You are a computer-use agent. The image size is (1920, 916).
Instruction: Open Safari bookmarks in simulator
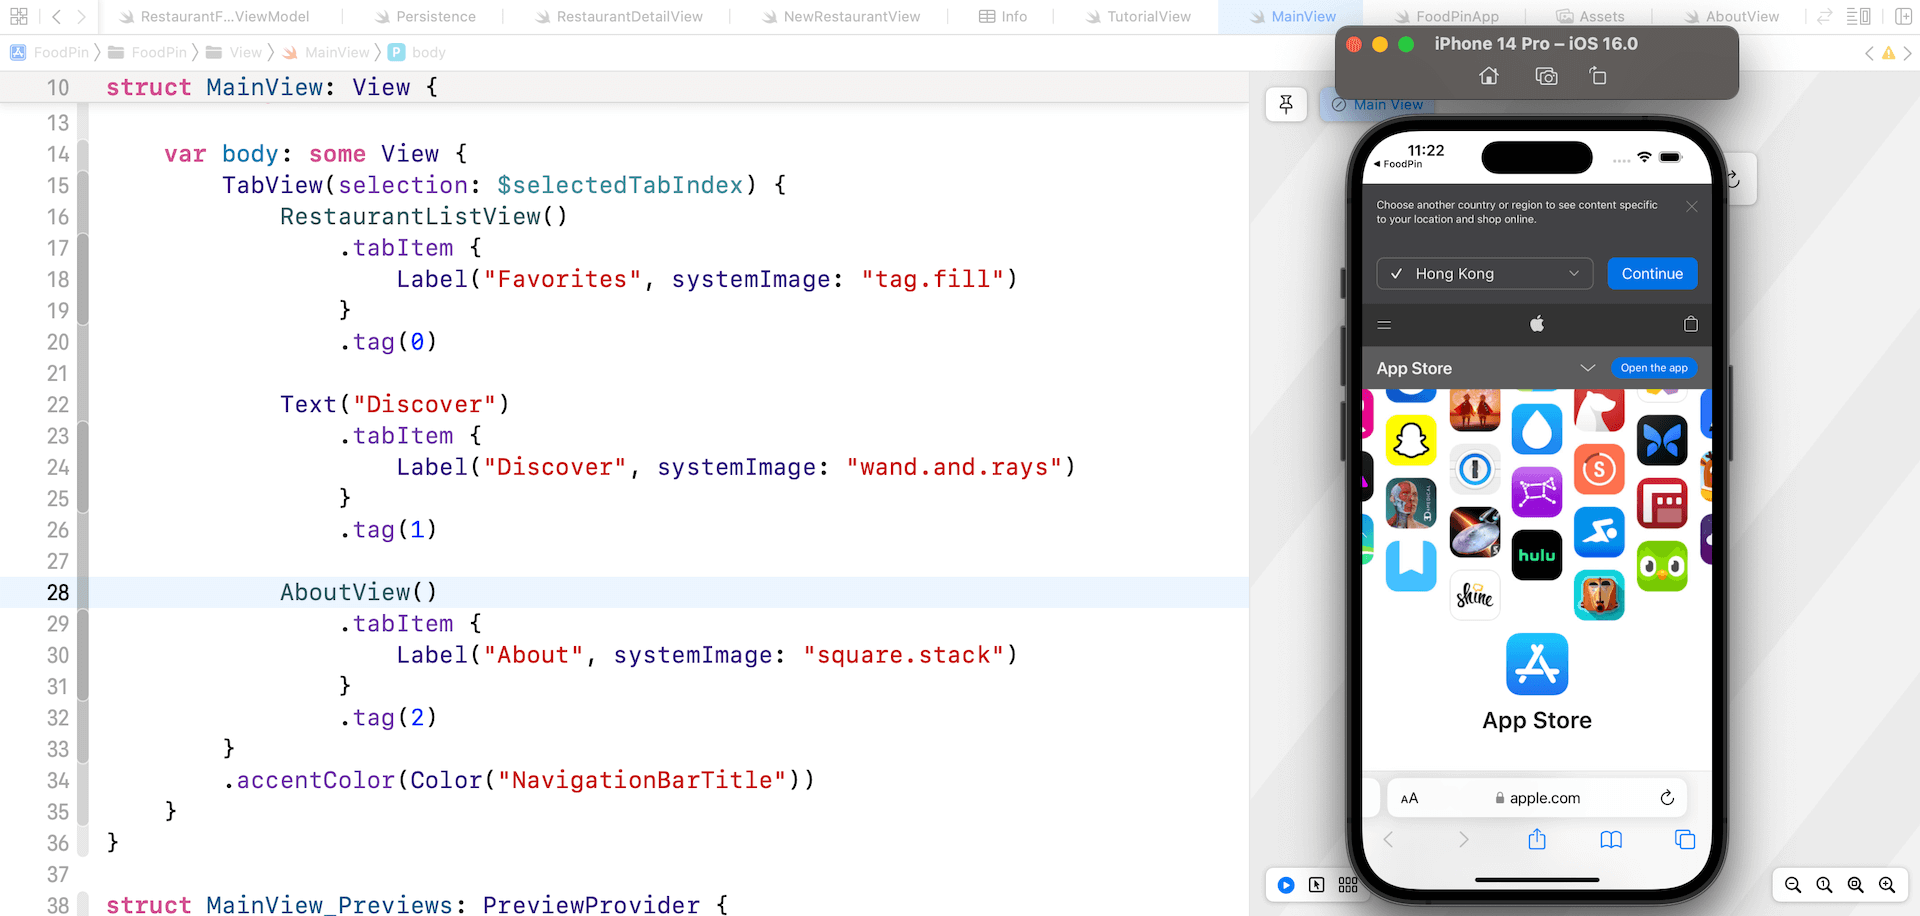(x=1611, y=840)
